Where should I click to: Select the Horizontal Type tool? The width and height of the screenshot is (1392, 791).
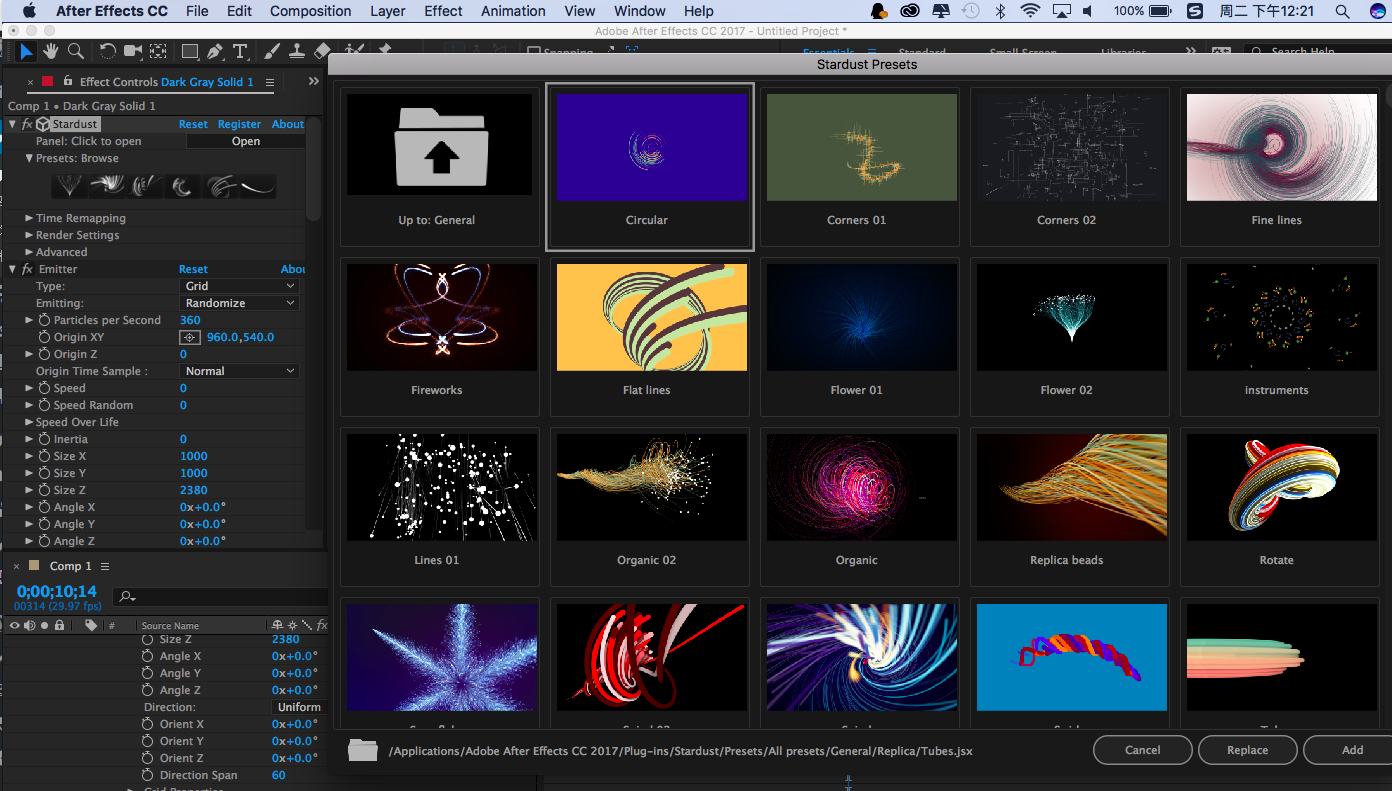(240, 51)
